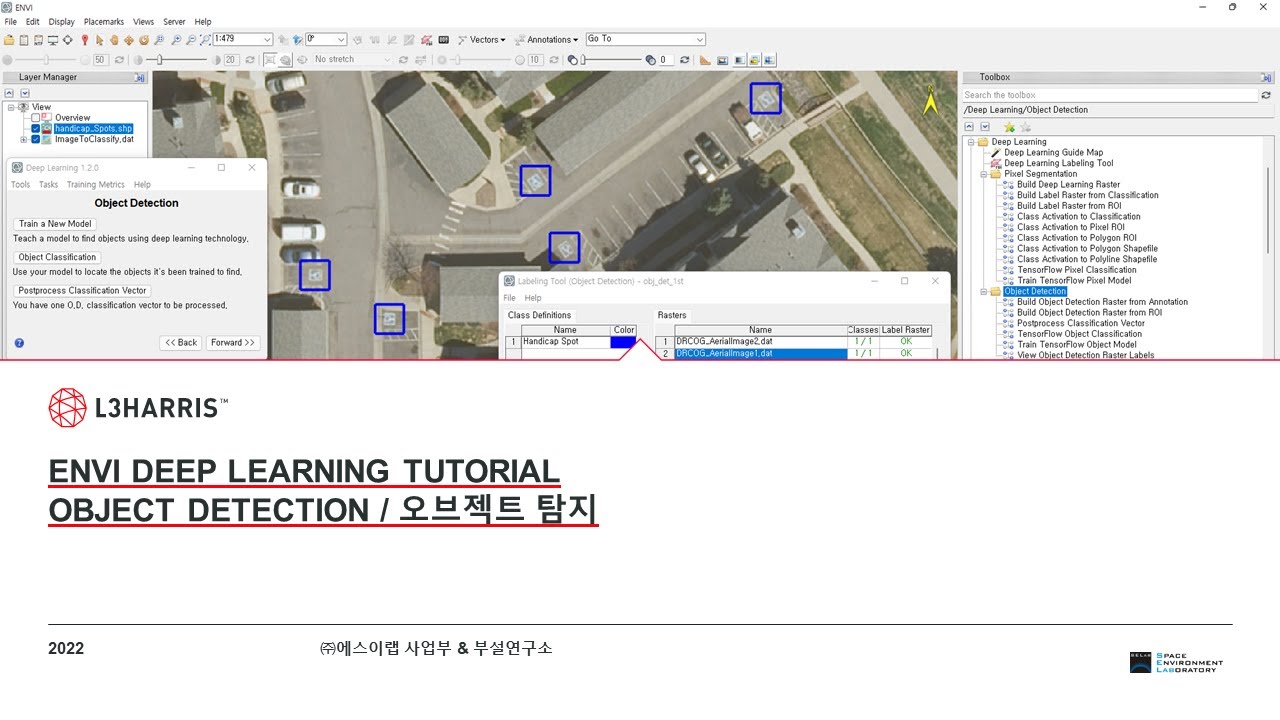Click the yellow north arrow in view

point(930,99)
